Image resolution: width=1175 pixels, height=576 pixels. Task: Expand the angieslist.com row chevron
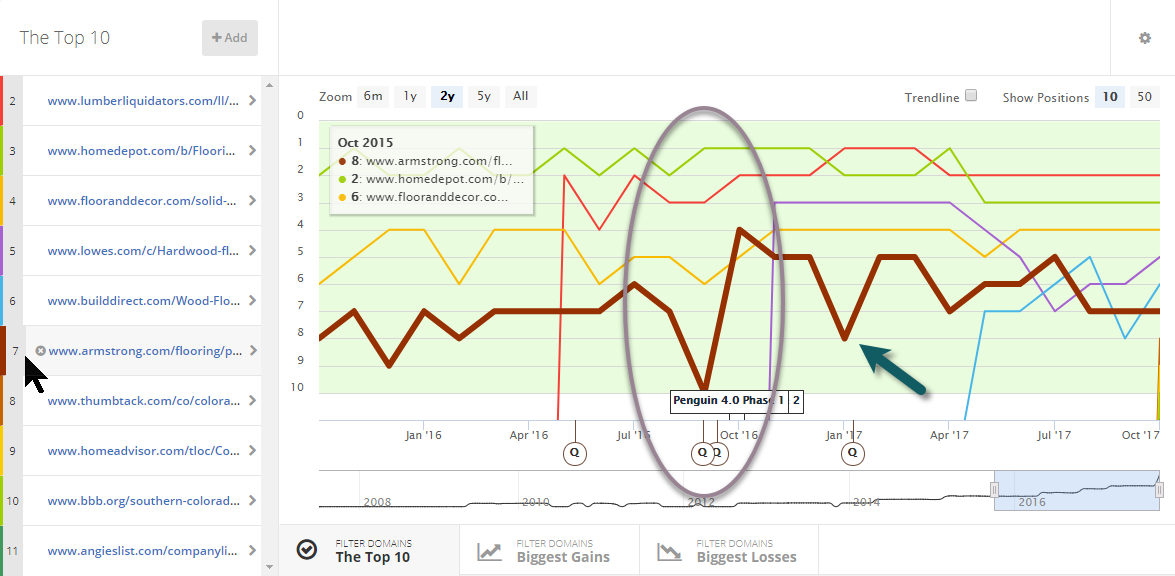coord(253,551)
